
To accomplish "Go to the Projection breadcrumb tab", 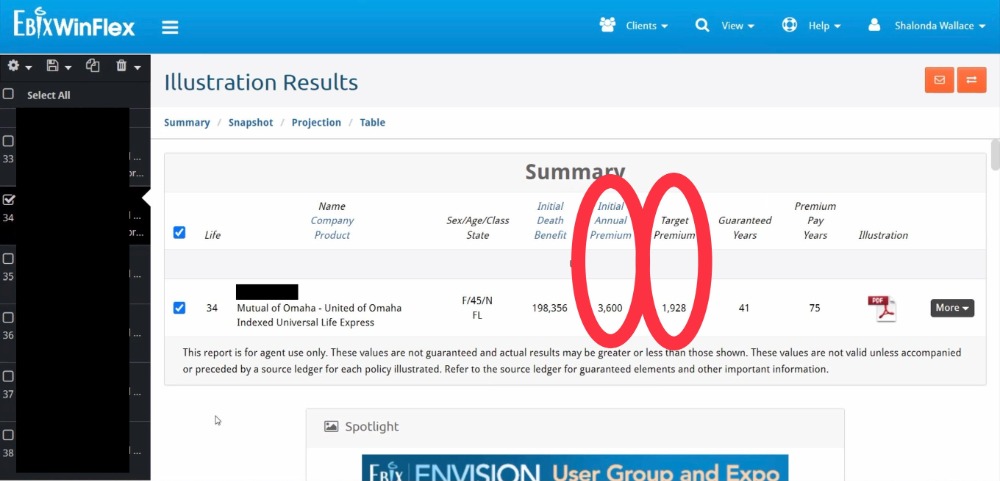I will 316,122.
